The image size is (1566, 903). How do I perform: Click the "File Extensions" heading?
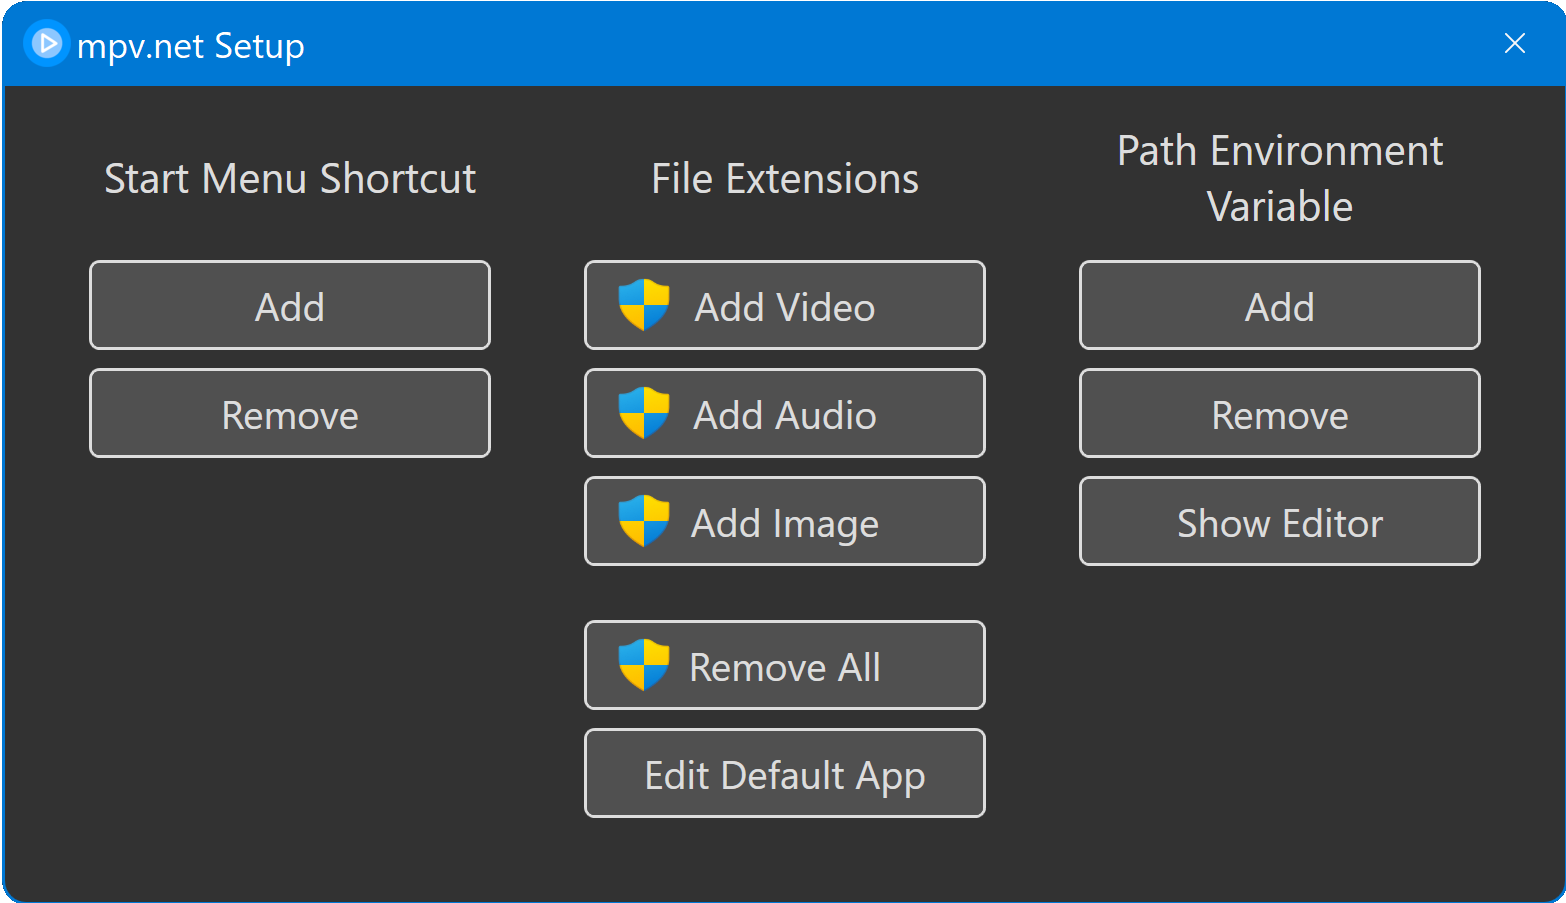click(785, 179)
